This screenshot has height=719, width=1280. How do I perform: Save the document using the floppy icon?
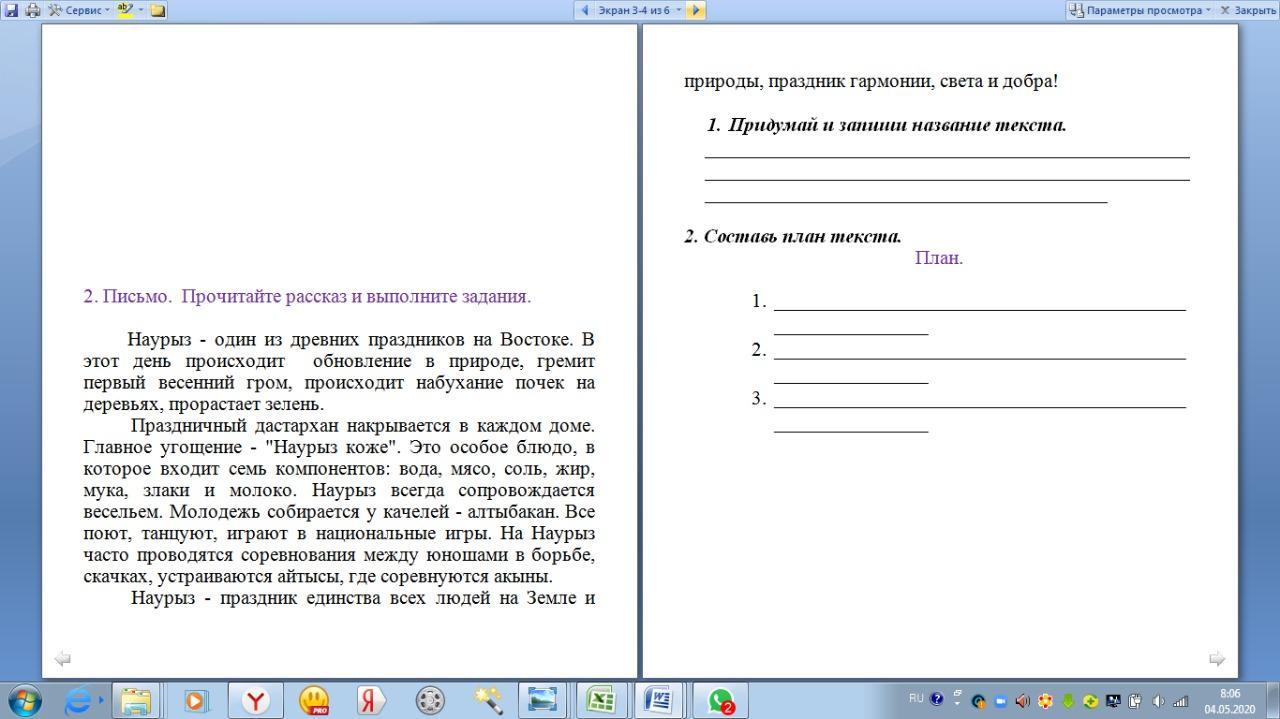(x=11, y=10)
